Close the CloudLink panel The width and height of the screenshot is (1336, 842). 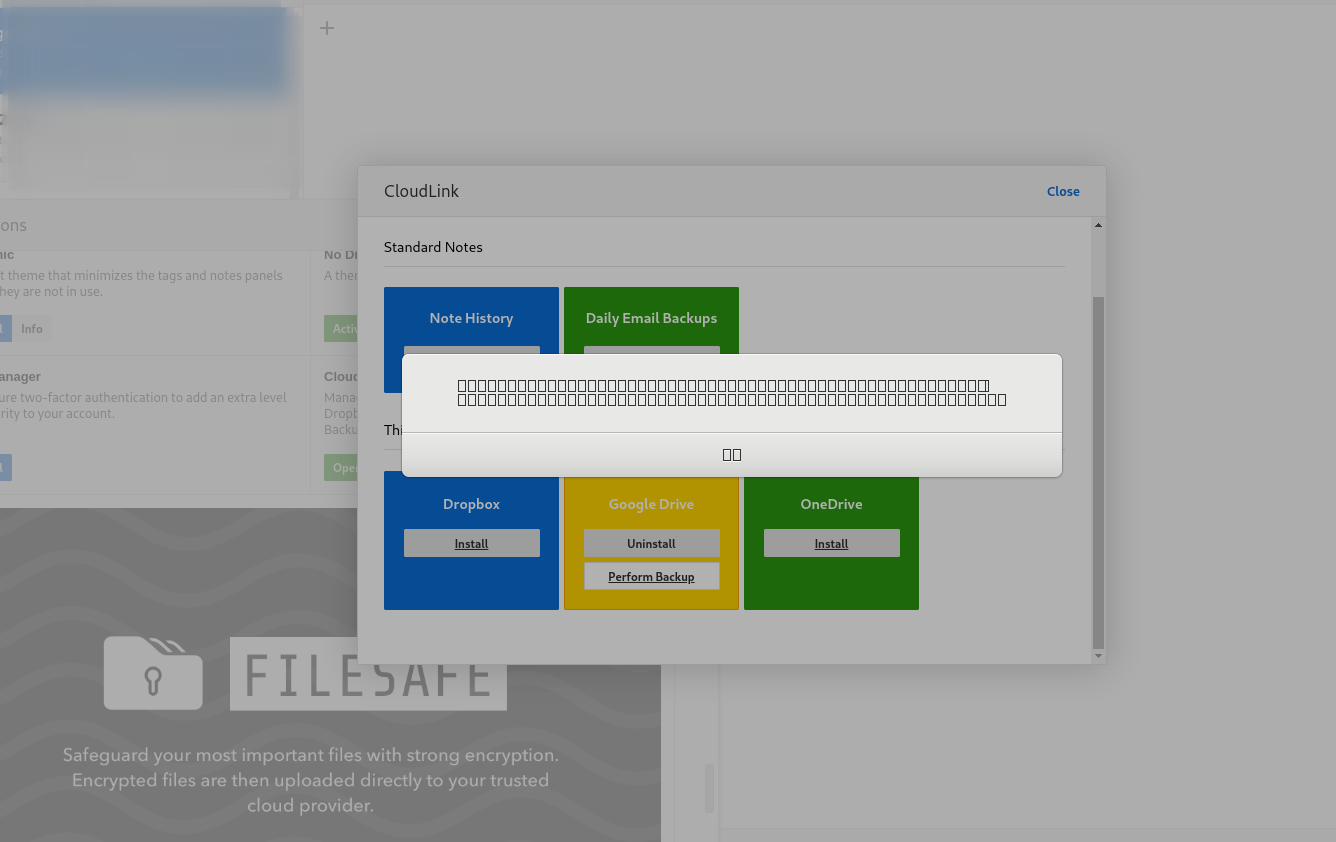click(1063, 191)
